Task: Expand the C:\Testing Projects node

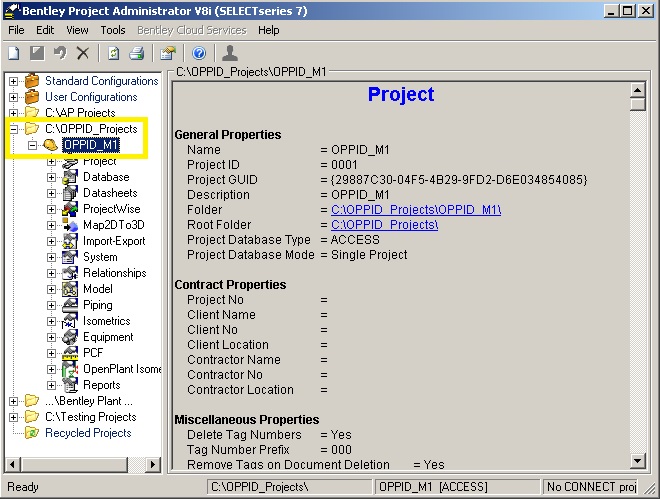Action: point(13,417)
